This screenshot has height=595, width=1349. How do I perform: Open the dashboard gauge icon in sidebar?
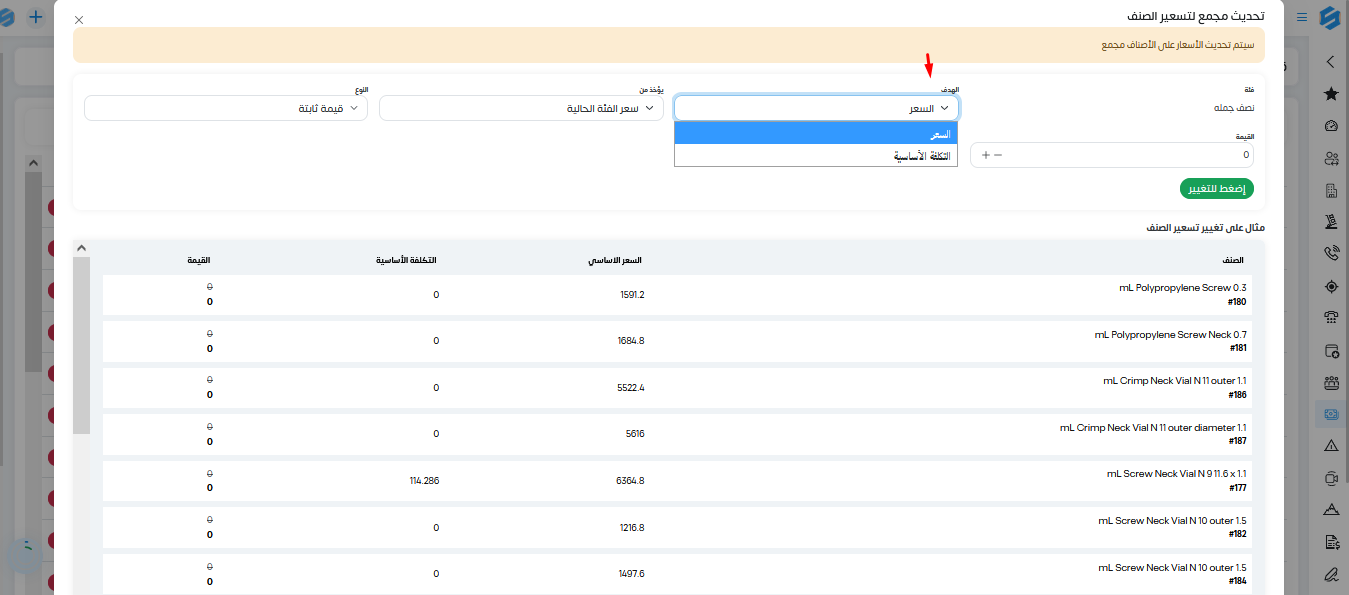point(1330,126)
